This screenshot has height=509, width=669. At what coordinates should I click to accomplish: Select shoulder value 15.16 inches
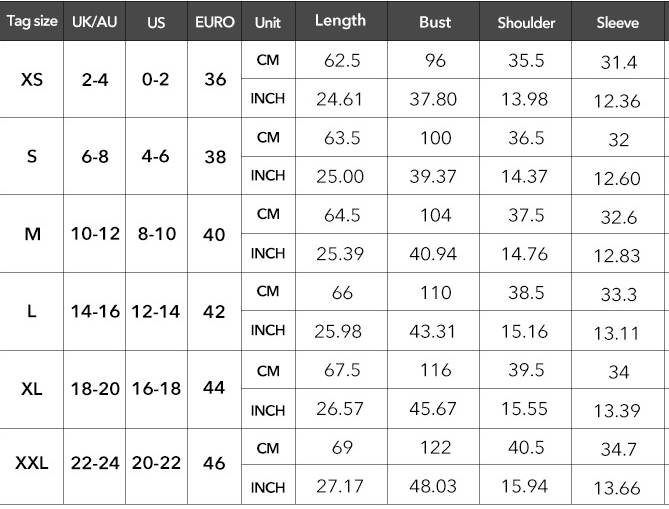pos(524,332)
